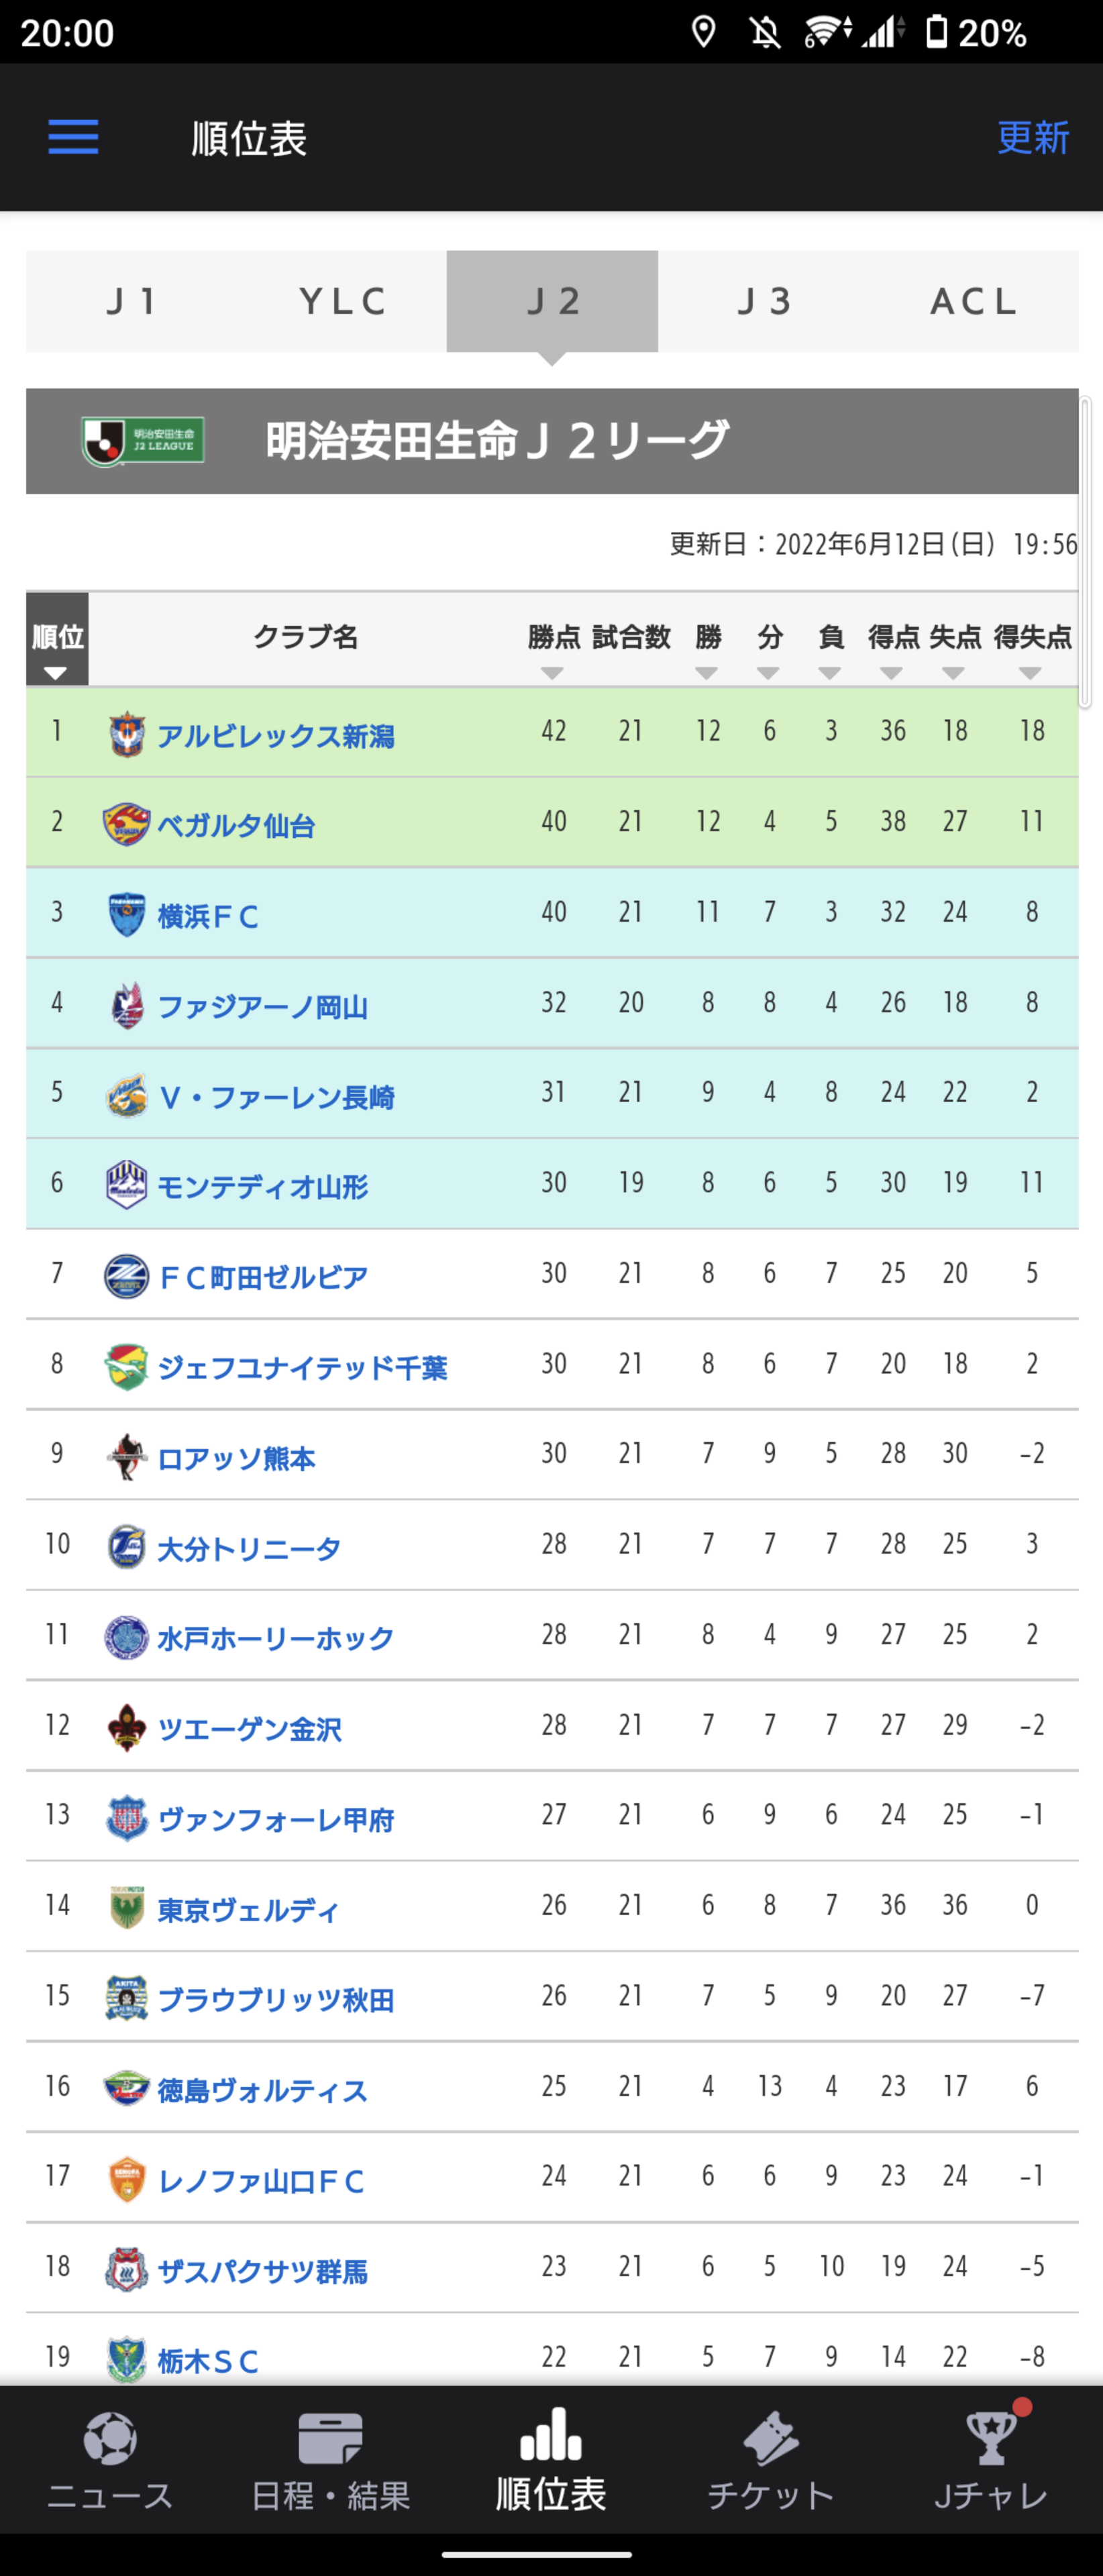1103x2576 pixels.
Task: Tap the ニュース soccer ball icon
Action: (110, 2437)
